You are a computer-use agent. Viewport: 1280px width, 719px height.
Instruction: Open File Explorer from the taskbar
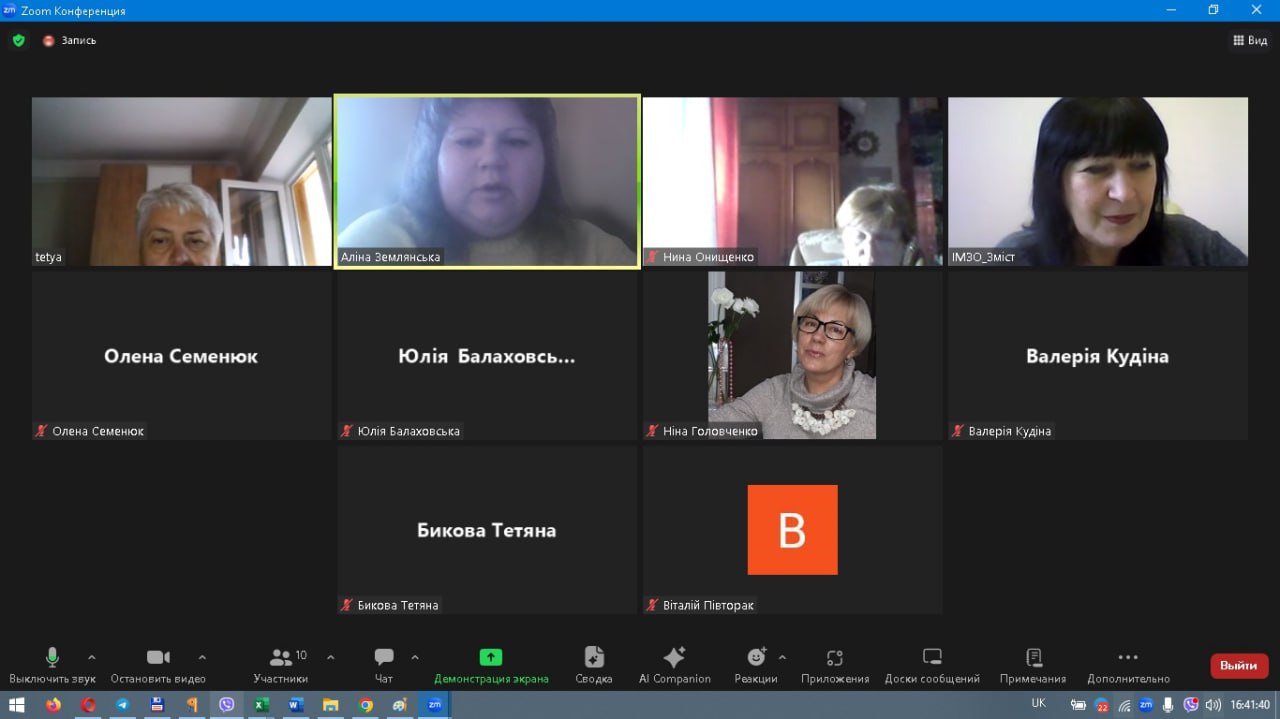pos(330,705)
